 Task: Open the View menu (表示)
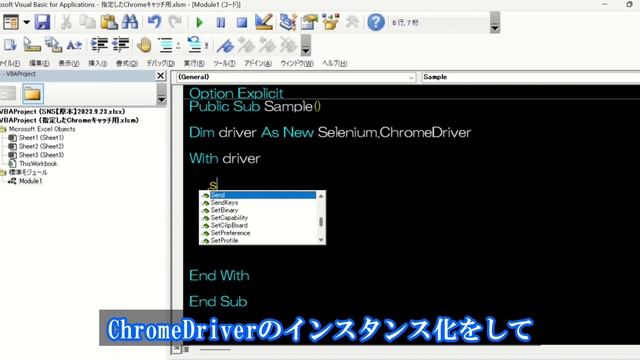[69, 63]
